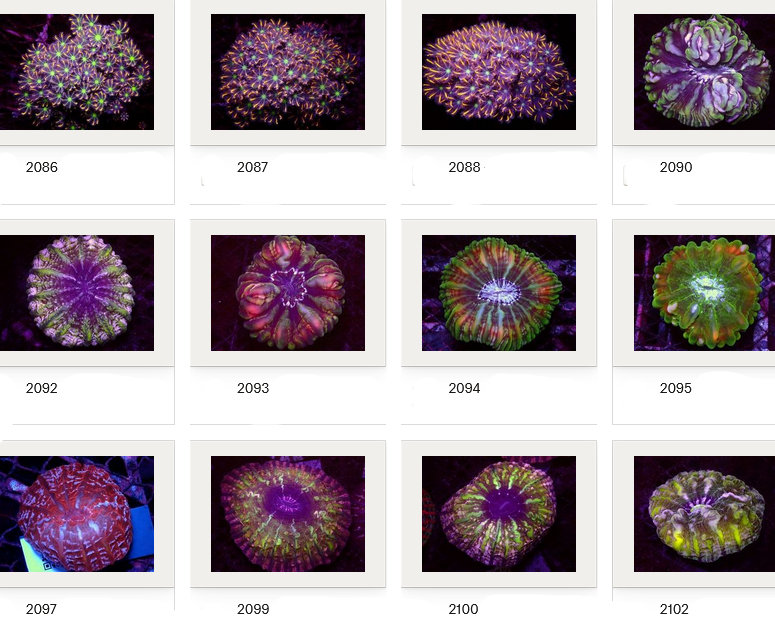Click the label 2092

pos(42,388)
